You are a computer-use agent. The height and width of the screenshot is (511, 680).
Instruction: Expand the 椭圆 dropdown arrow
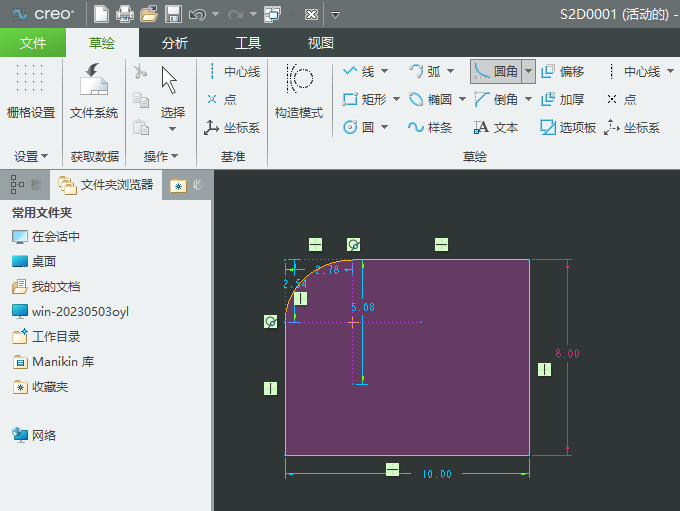click(x=462, y=99)
